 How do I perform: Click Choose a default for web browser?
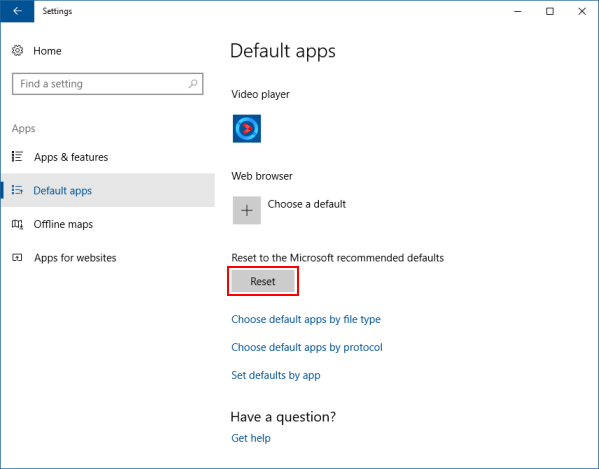[306, 204]
